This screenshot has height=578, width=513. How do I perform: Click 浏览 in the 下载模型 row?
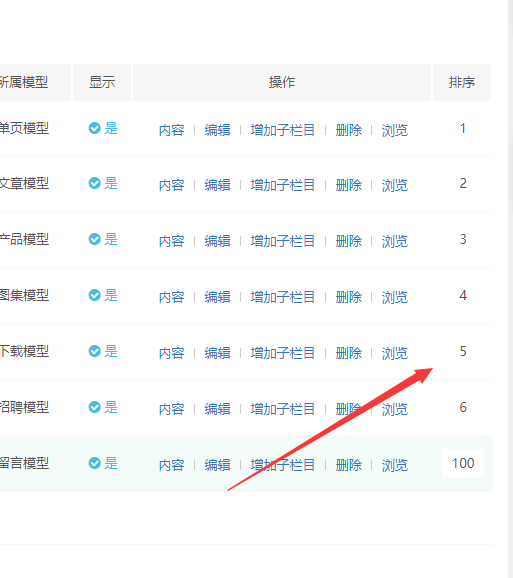pos(395,353)
